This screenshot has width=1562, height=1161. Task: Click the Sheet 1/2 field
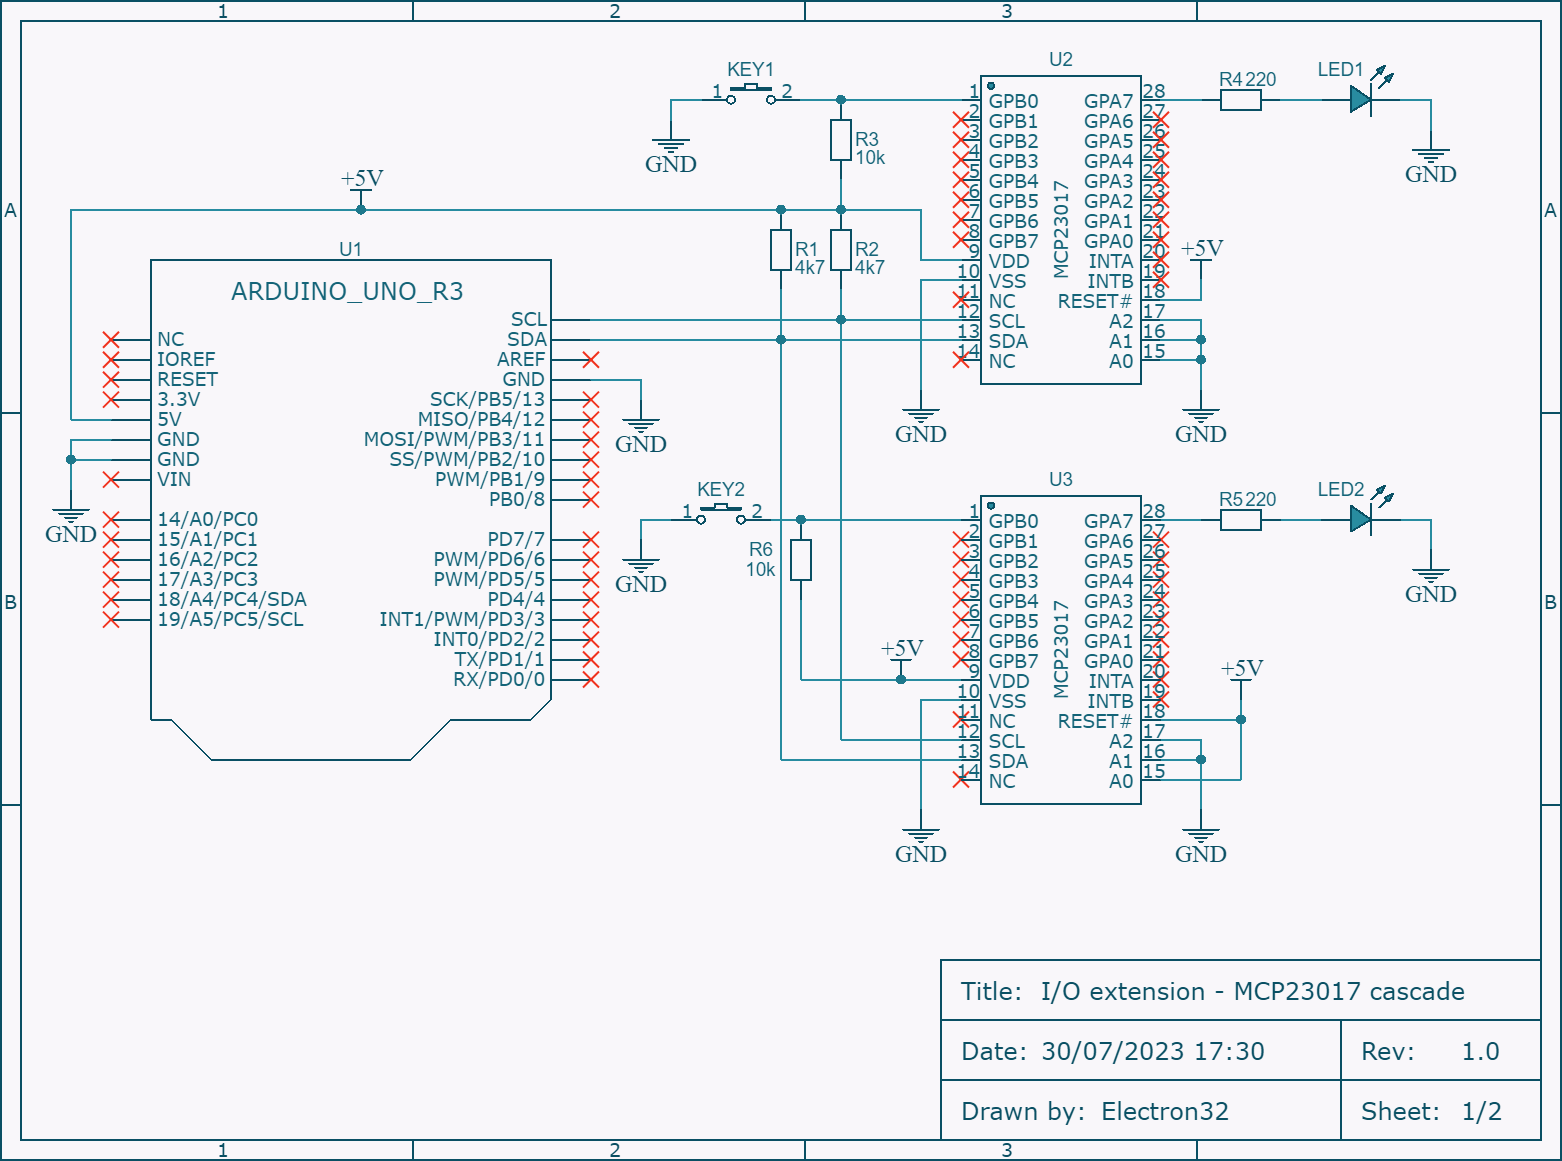pyautogui.click(x=1431, y=1111)
